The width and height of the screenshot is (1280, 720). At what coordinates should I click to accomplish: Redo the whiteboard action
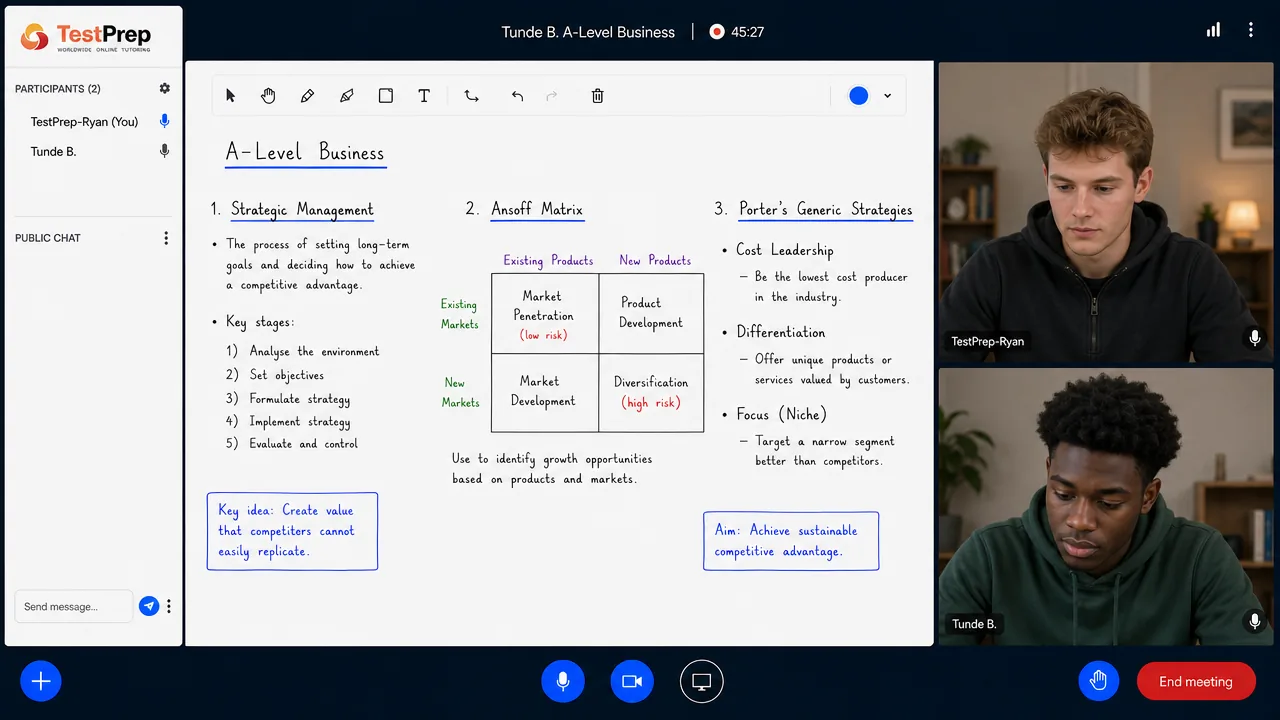click(x=551, y=96)
